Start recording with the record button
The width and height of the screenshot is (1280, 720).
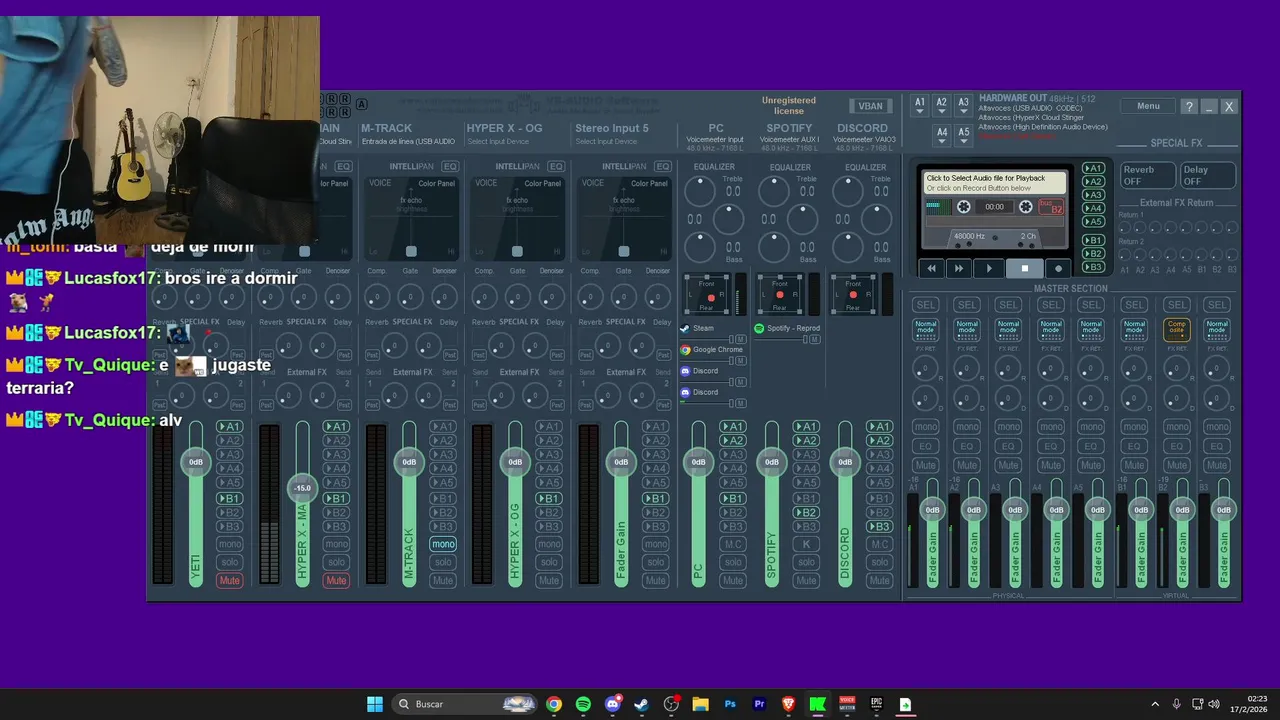[1059, 268]
